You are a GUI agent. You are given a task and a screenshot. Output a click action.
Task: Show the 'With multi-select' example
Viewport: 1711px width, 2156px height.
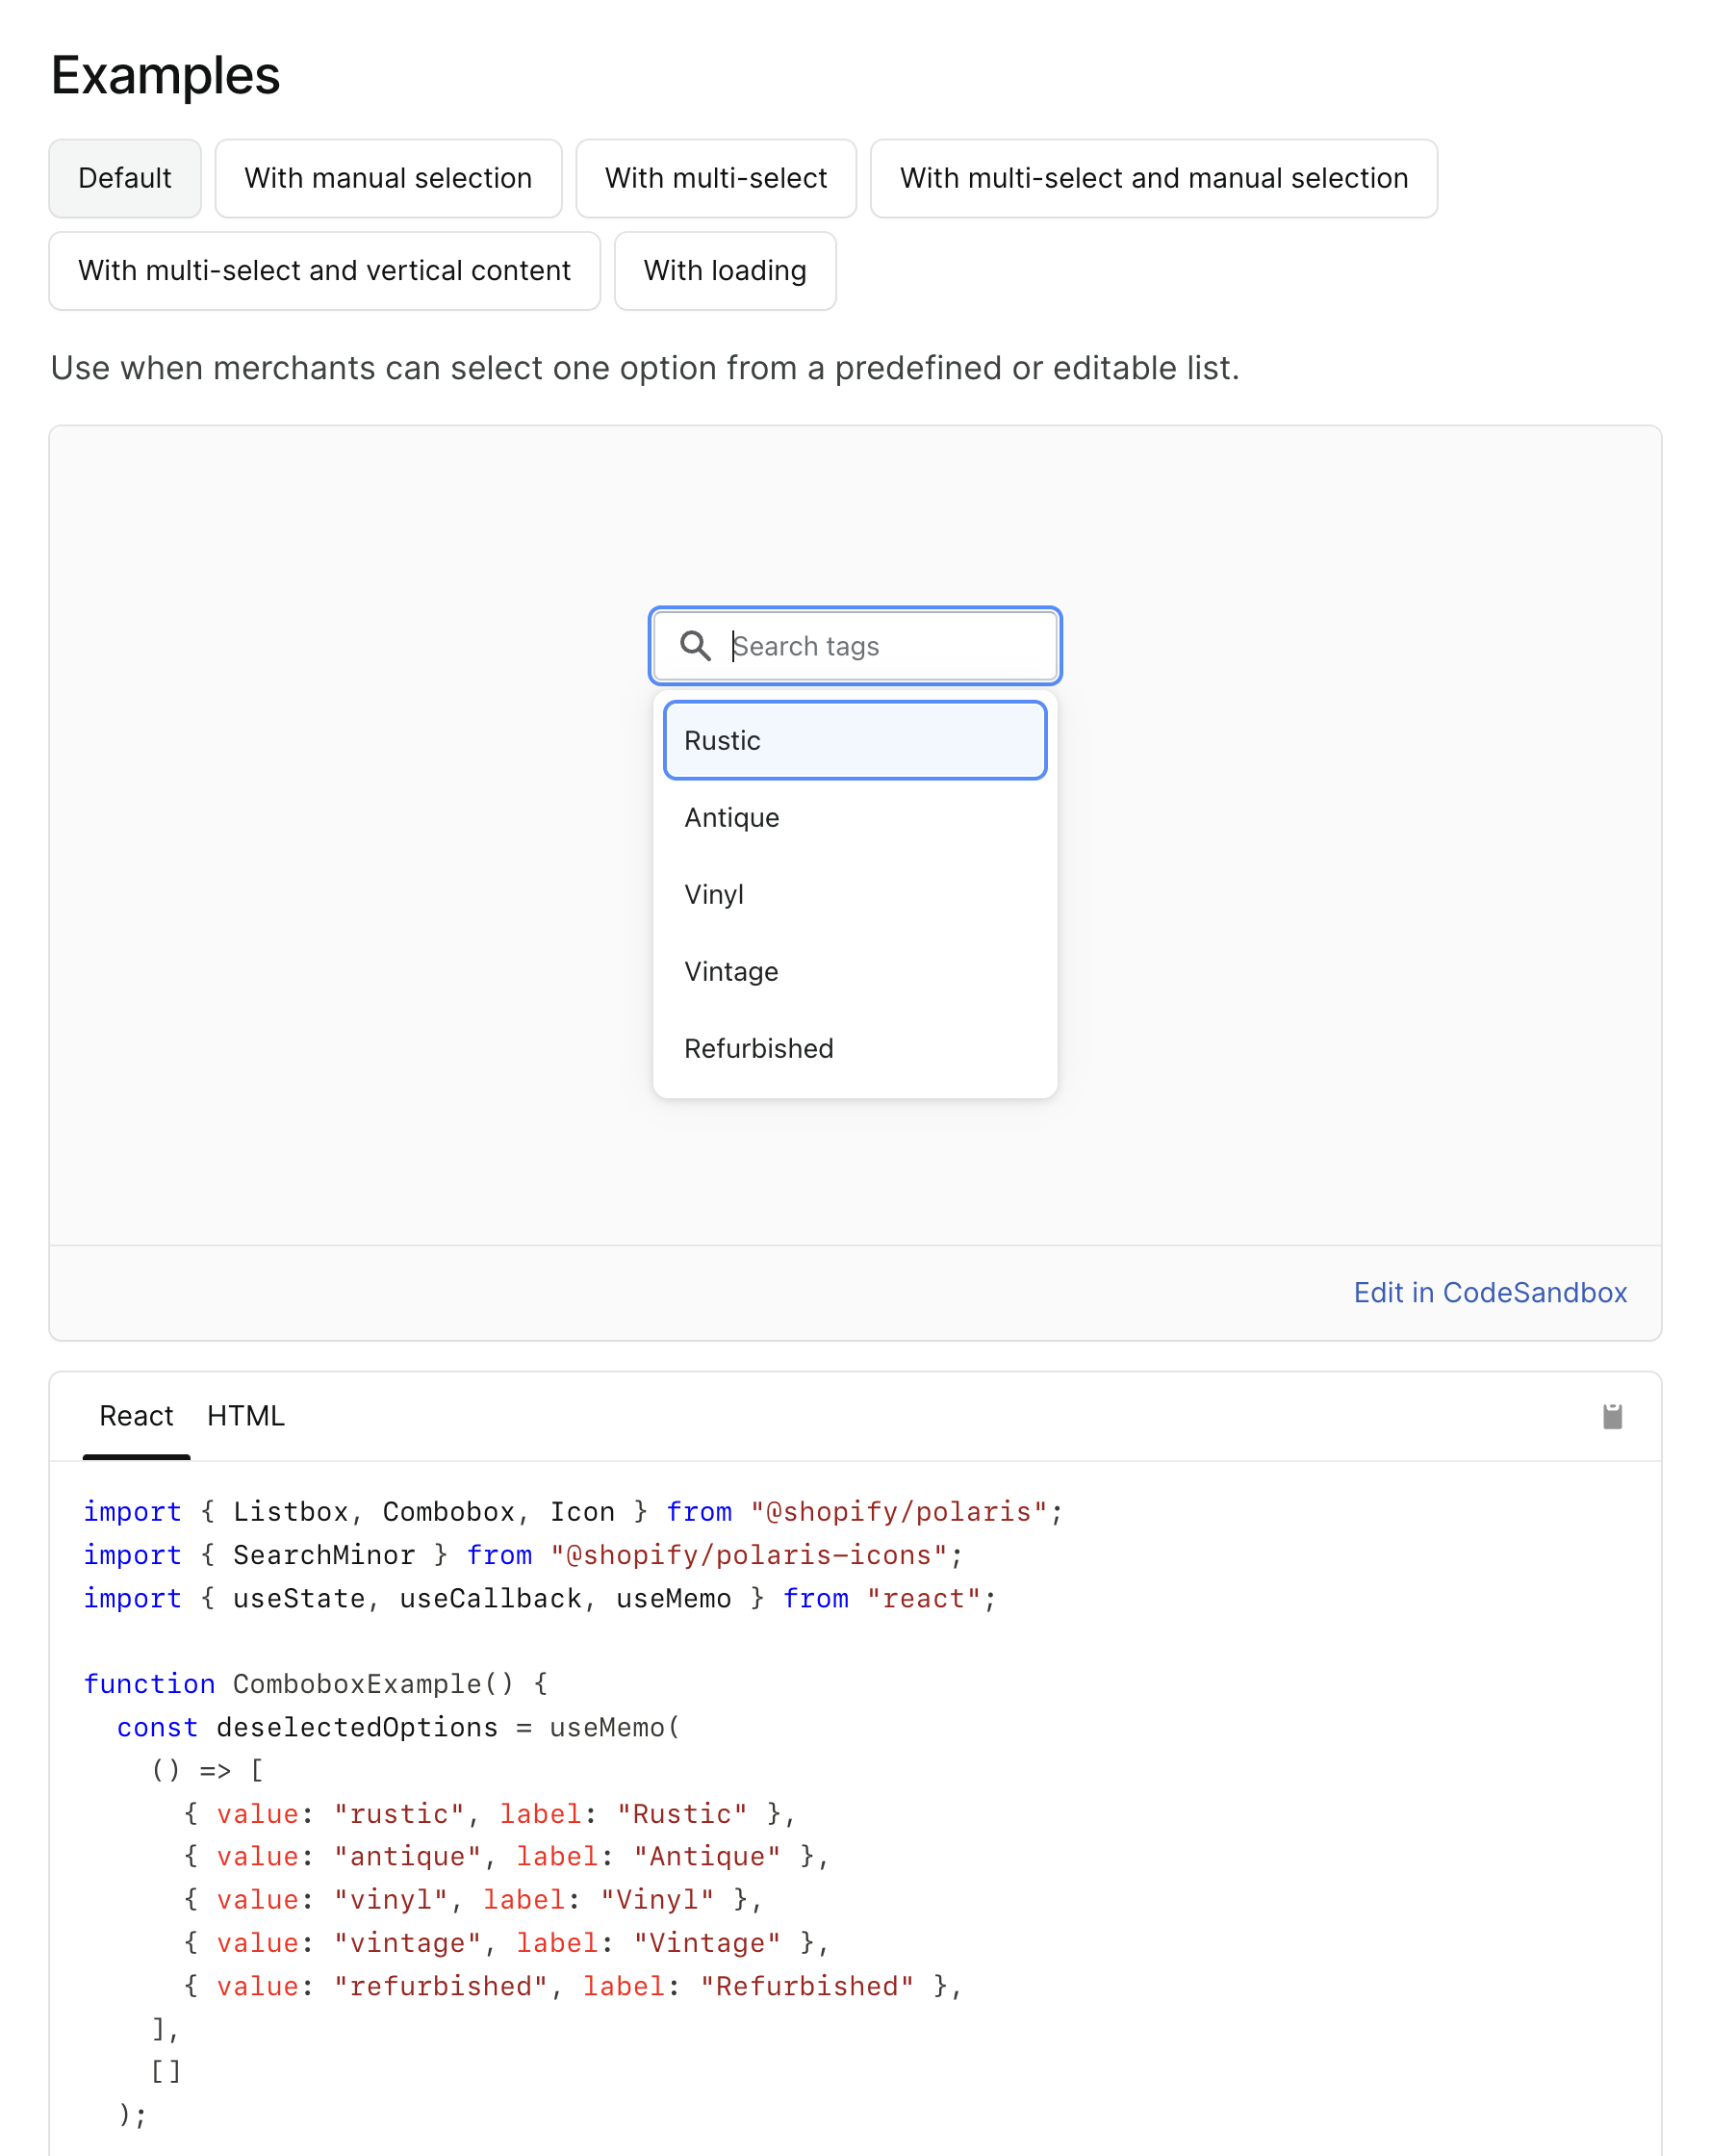[715, 178]
